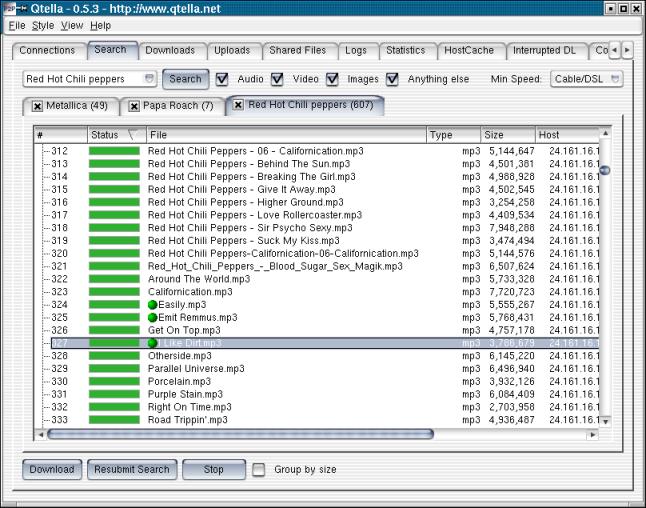Screen dimensions: 646x508
Task: Click green download icon next to Easily.mp3
Action: 153,305
